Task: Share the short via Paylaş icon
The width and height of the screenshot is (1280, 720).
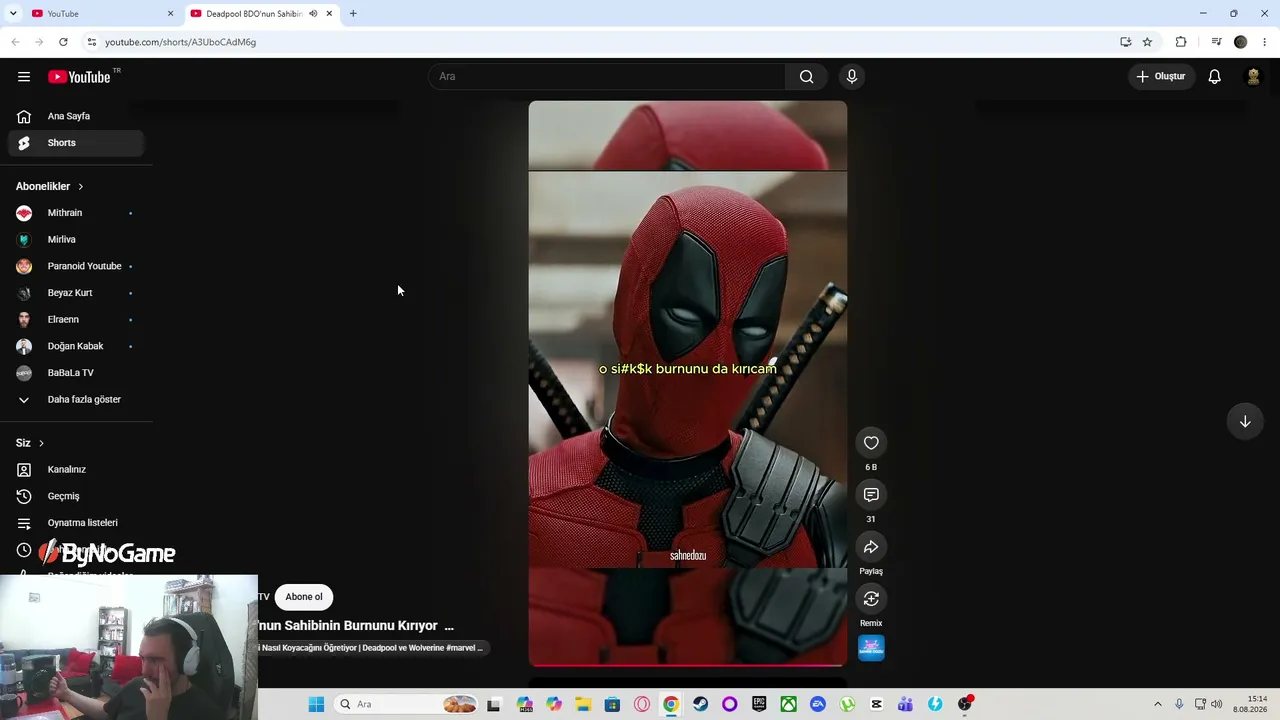Action: 871,547
